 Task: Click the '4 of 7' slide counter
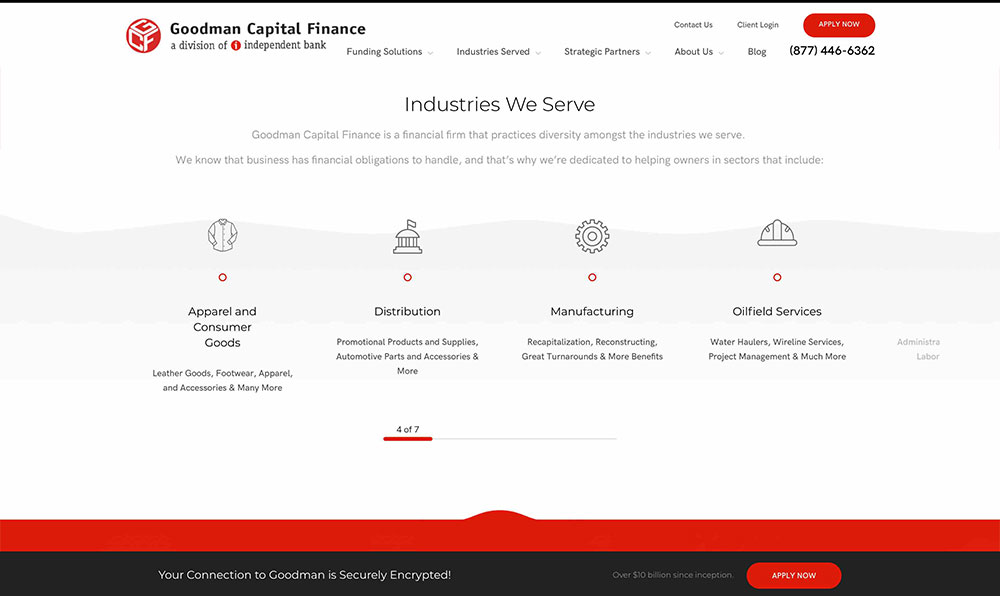408,430
